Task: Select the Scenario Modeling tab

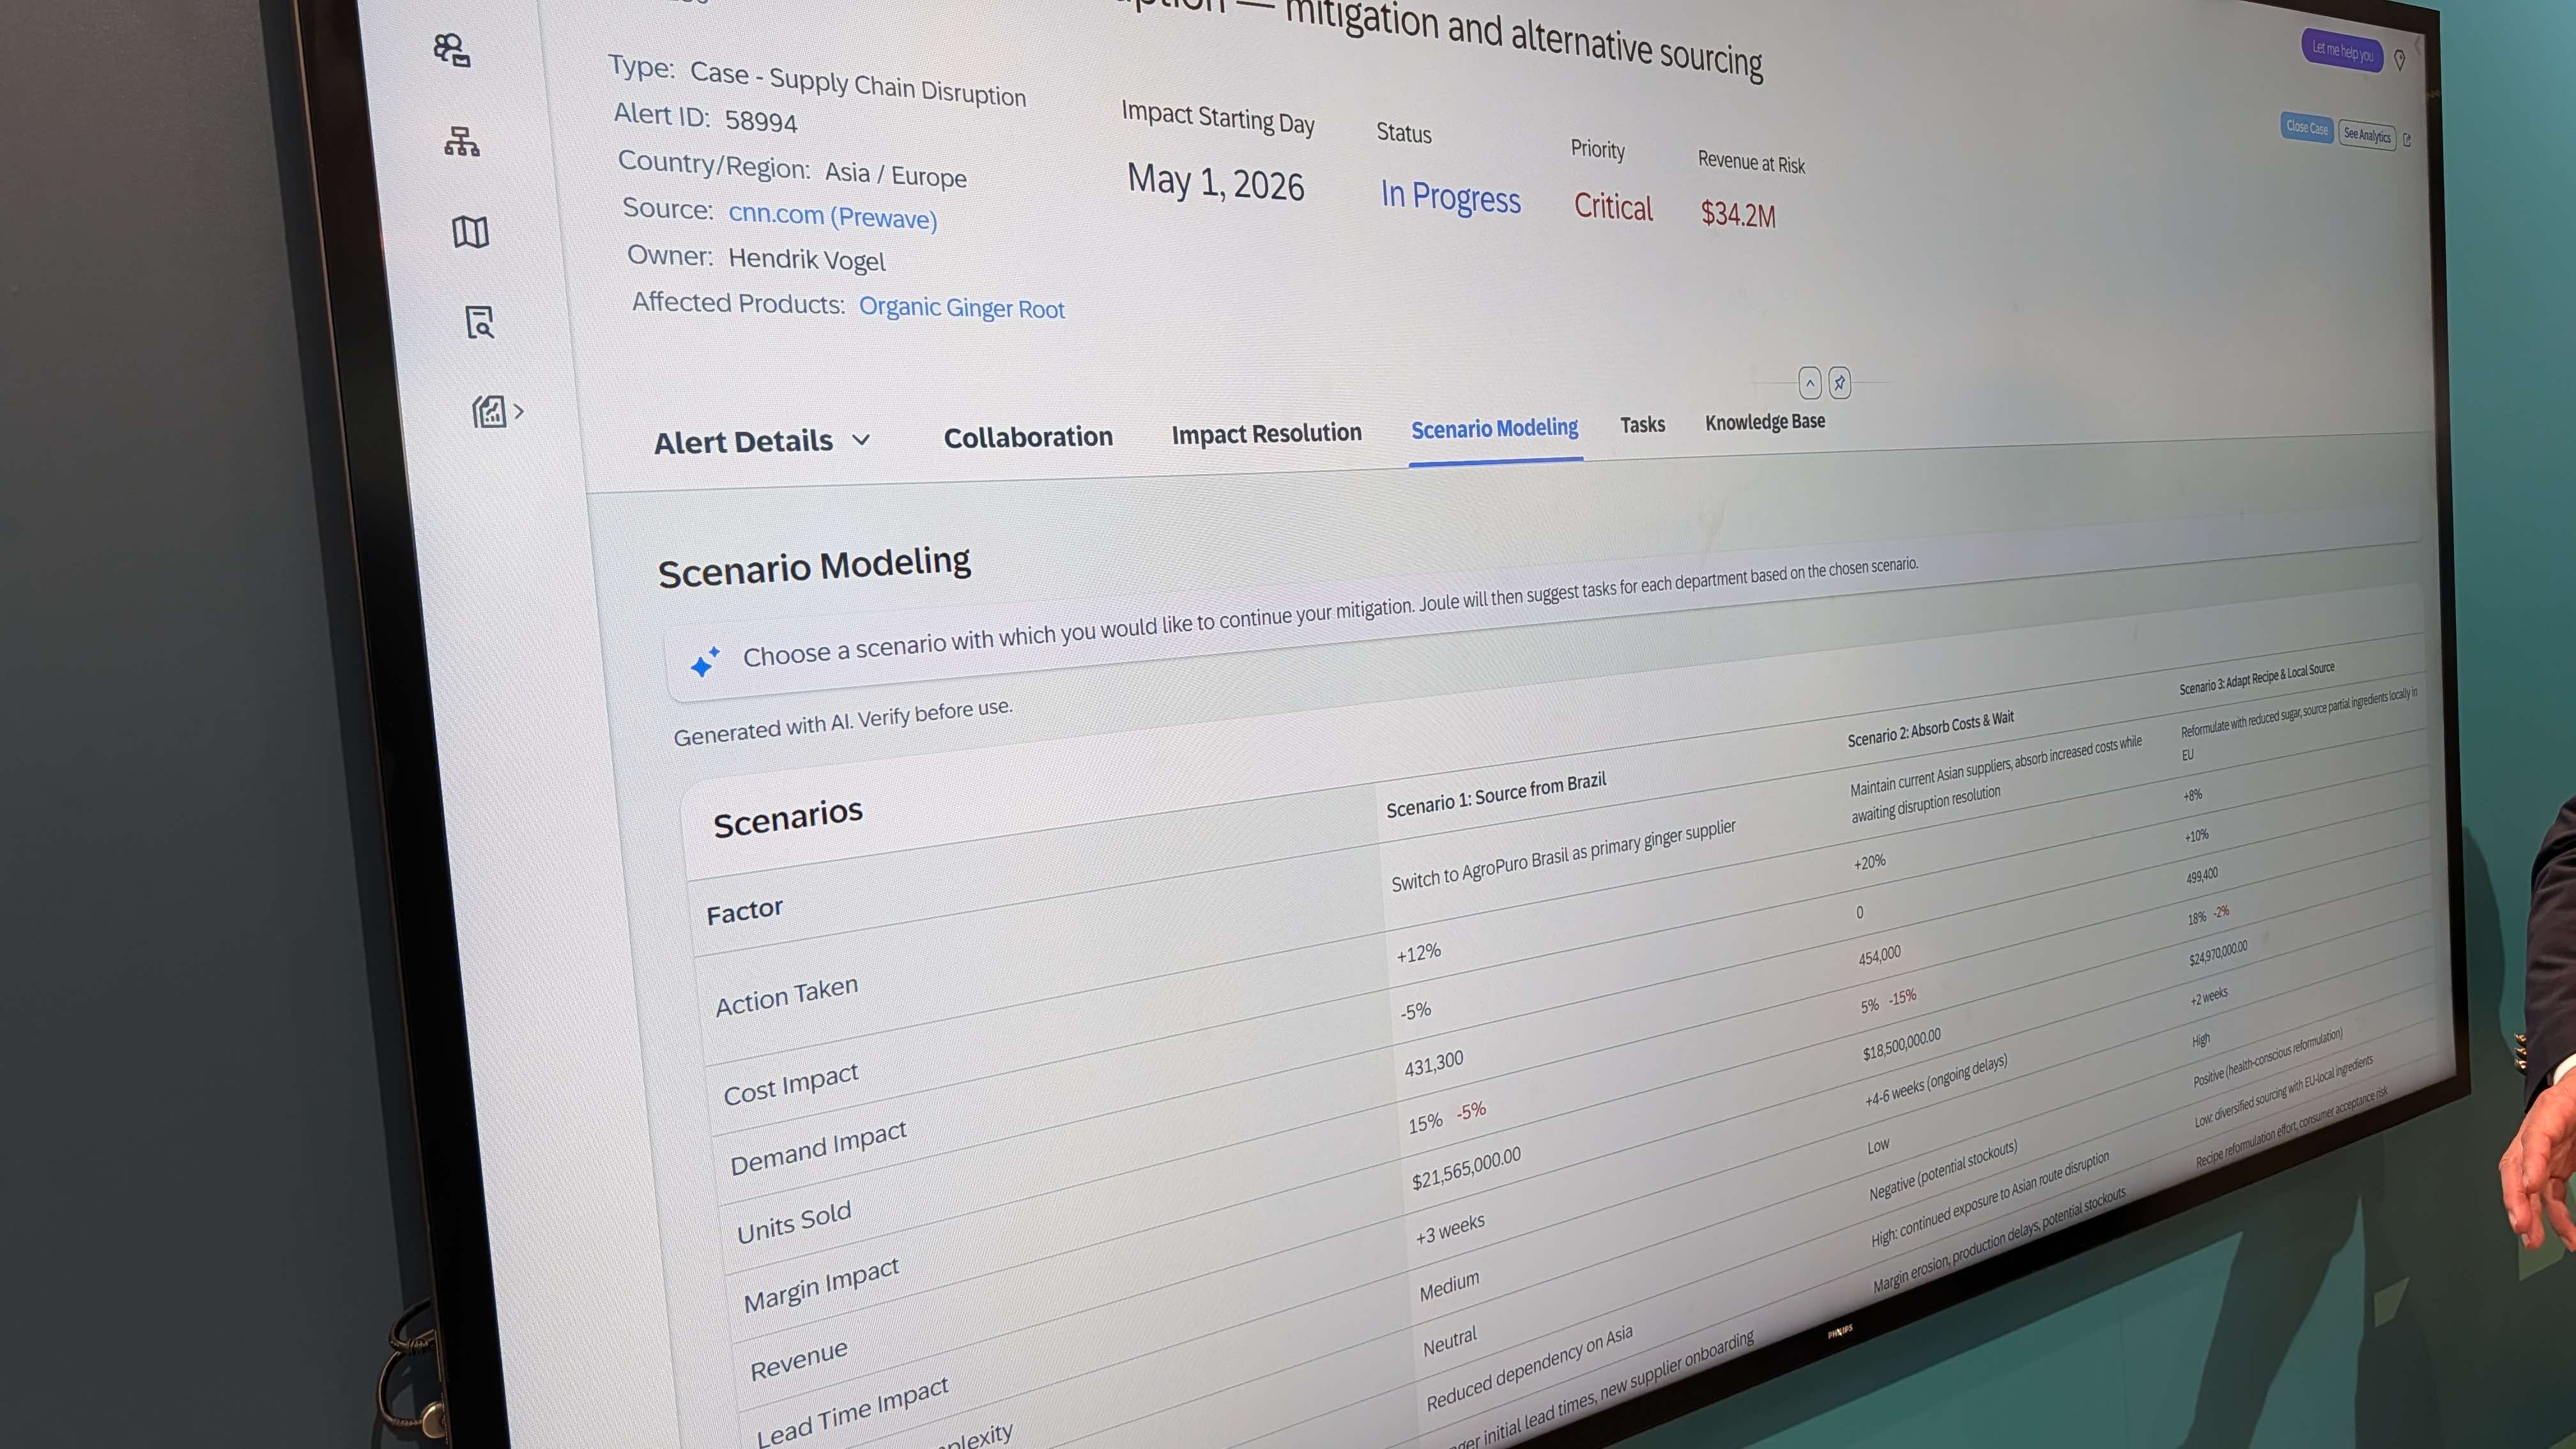Action: point(1494,429)
